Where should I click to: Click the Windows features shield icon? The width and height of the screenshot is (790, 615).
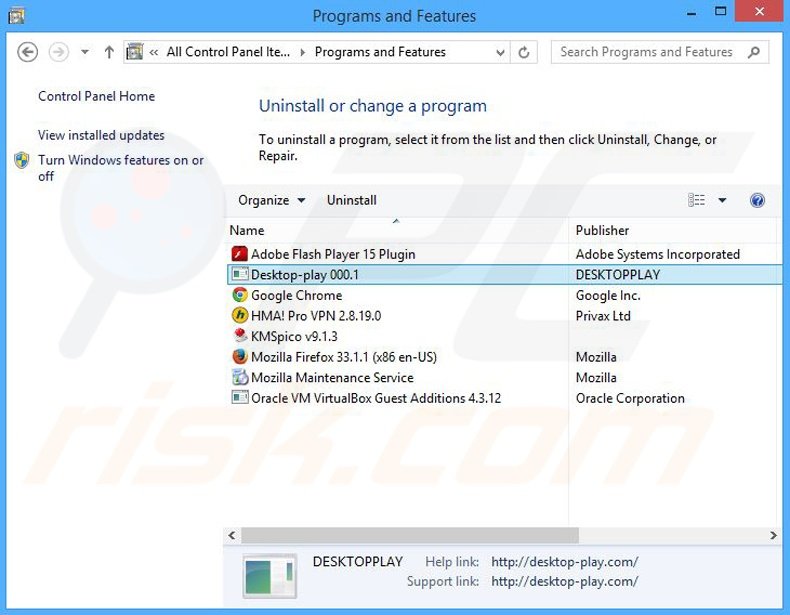click(x=22, y=160)
